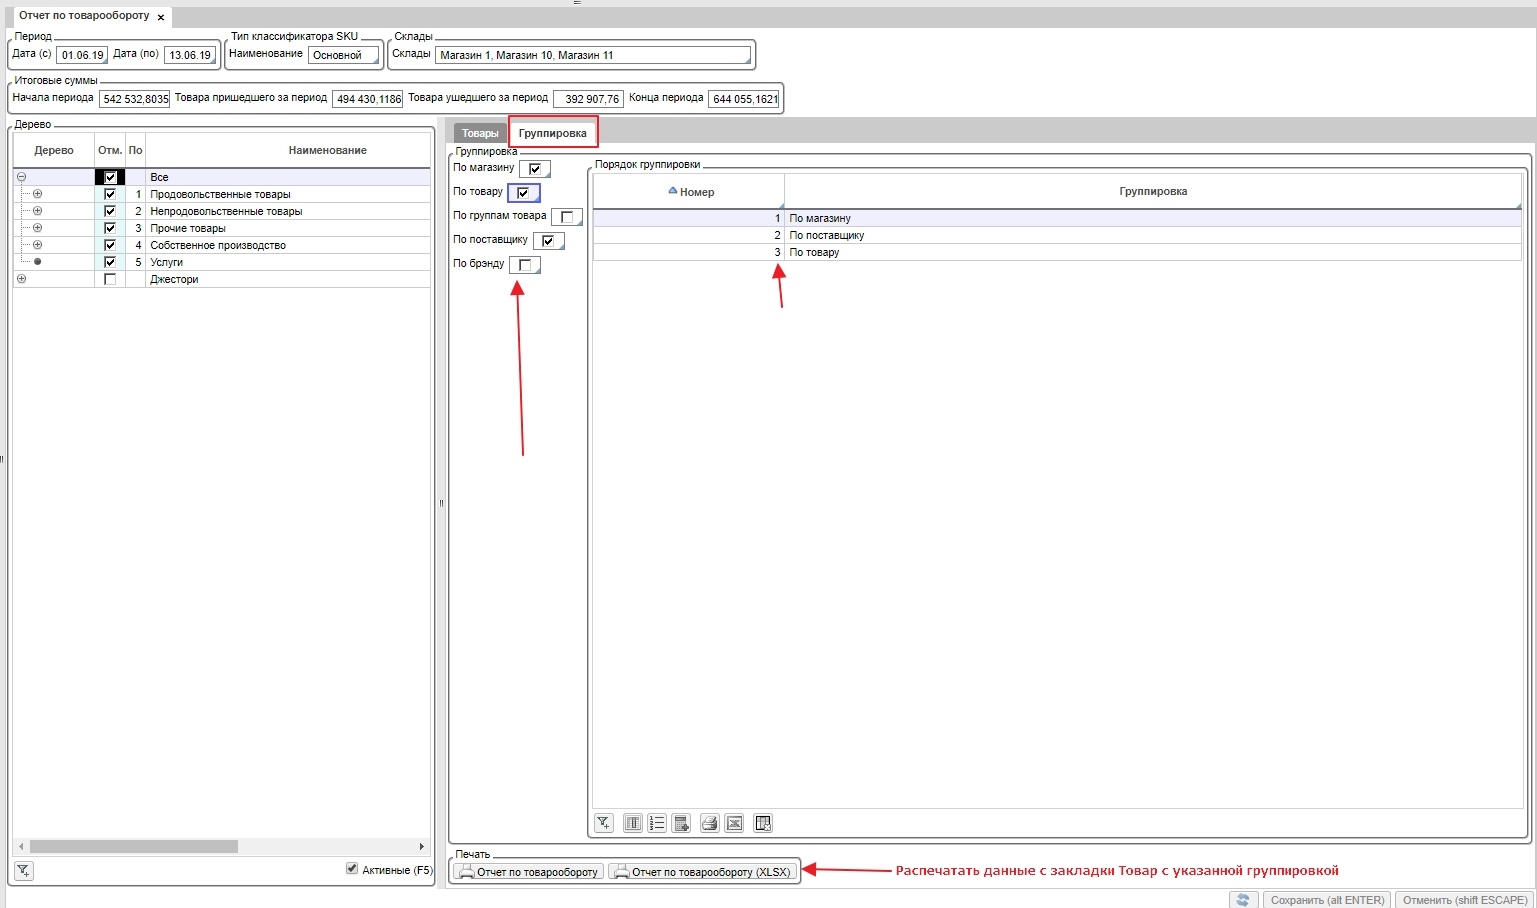This screenshot has height=908, width=1537.
Task: Click the Отменить (shift ESCAPE) button
Action: [1464, 900]
